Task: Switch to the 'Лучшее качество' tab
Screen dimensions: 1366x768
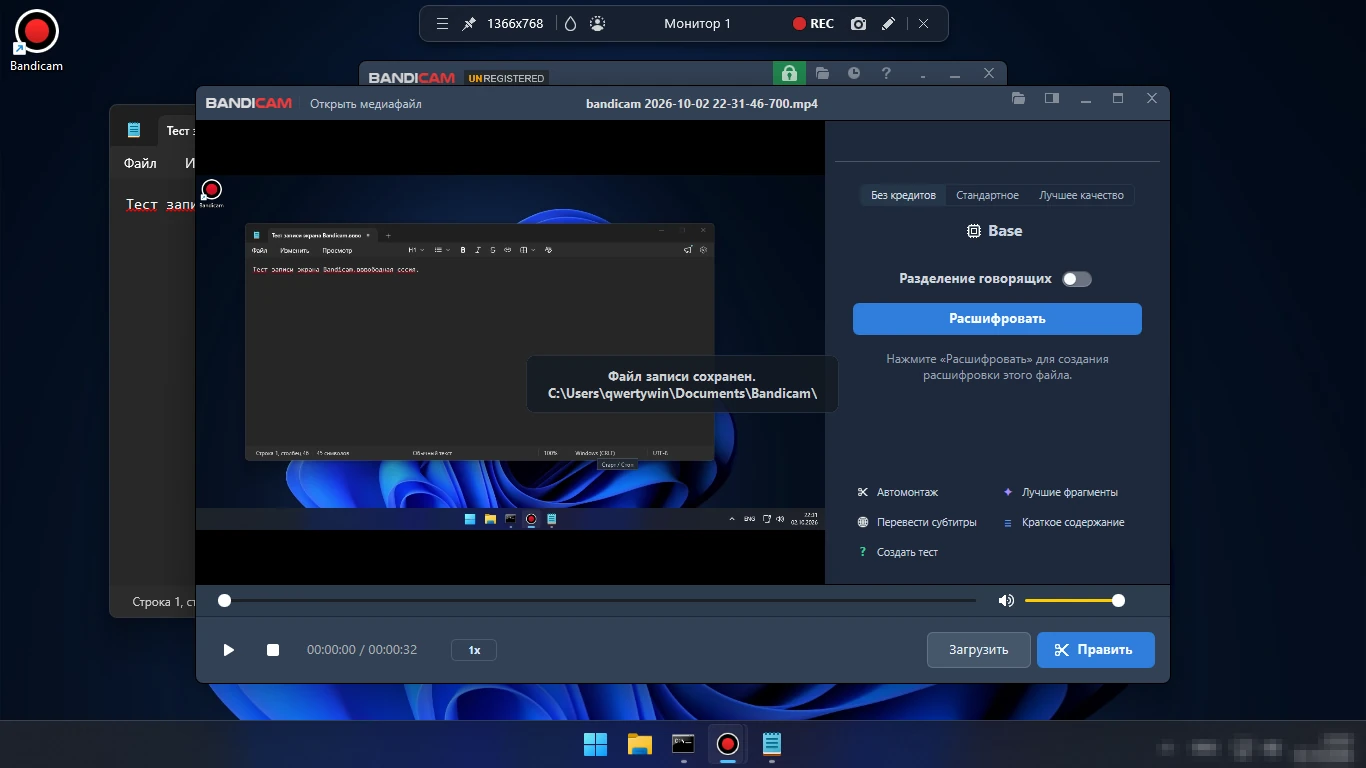Action: pyautogui.click(x=1081, y=195)
